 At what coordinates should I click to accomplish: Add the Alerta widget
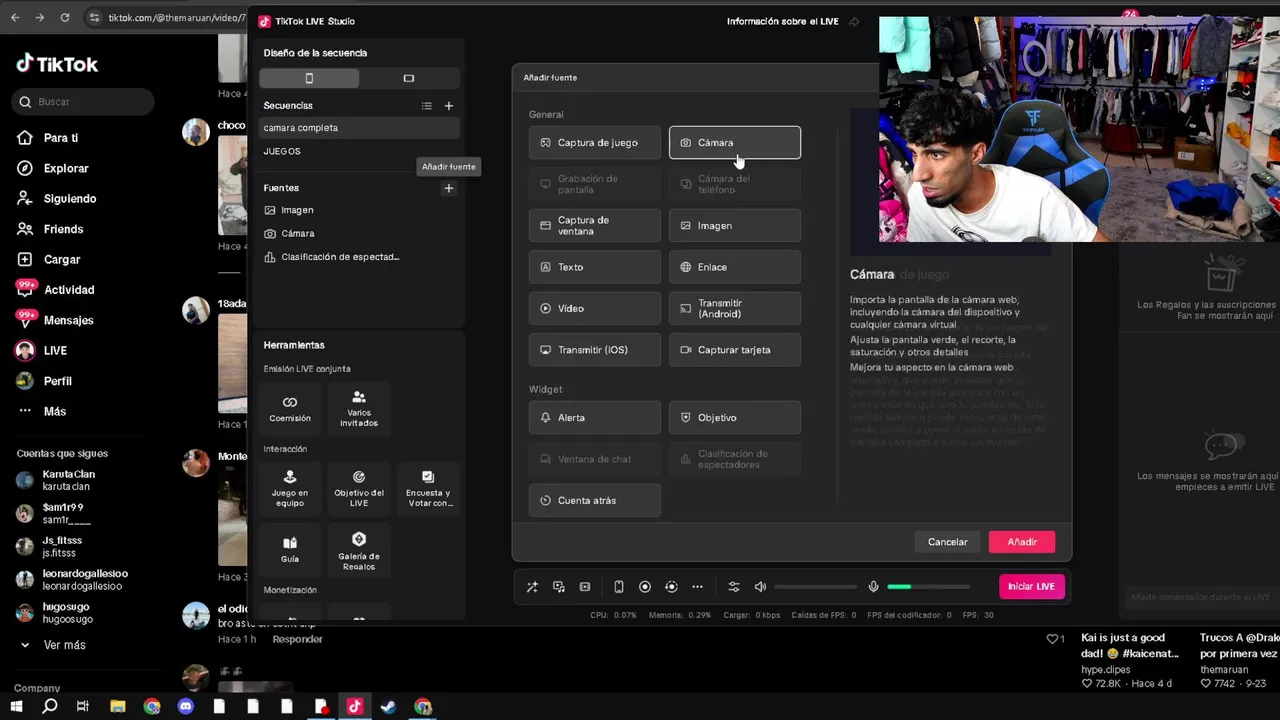point(595,418)
